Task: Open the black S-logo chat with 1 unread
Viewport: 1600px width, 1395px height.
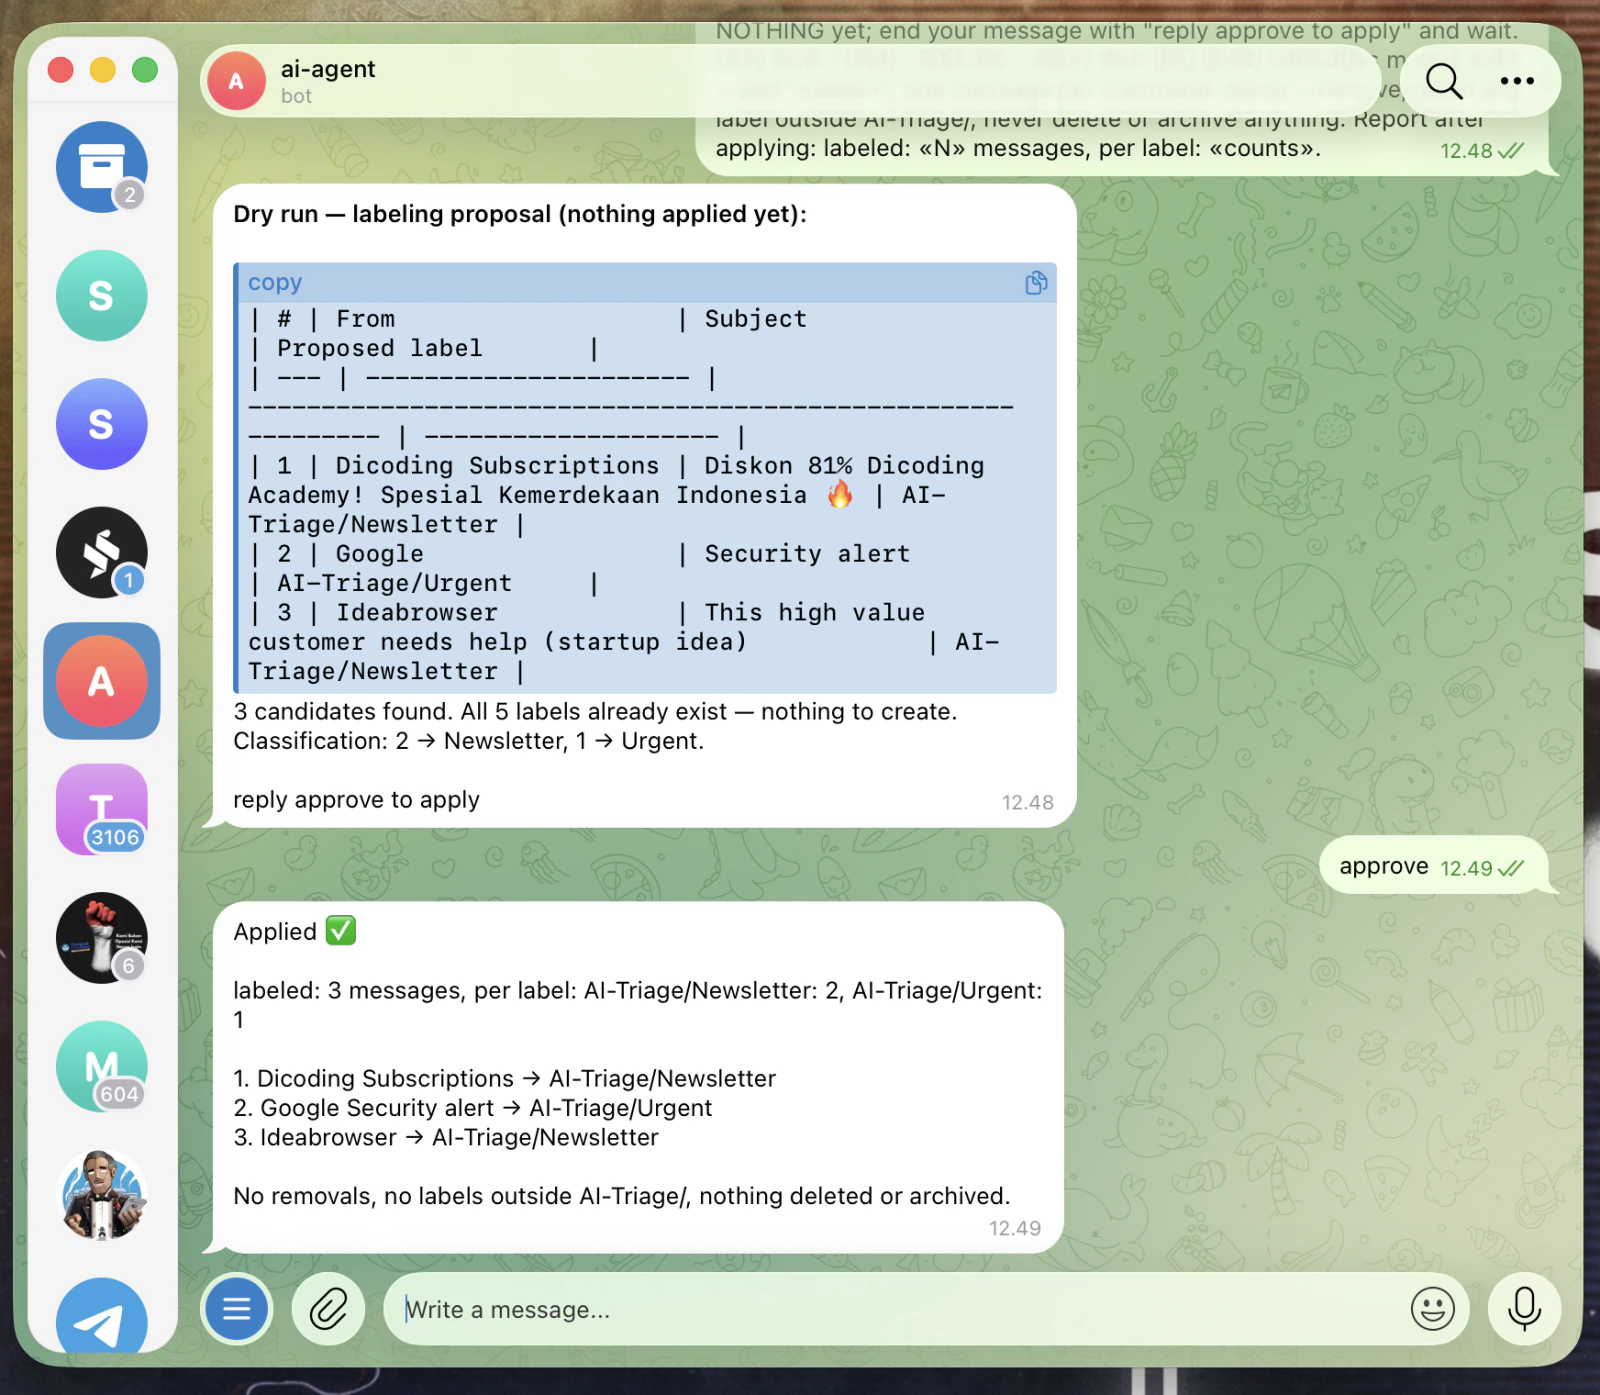Action: pyautogui.click(x=102, y=553)
